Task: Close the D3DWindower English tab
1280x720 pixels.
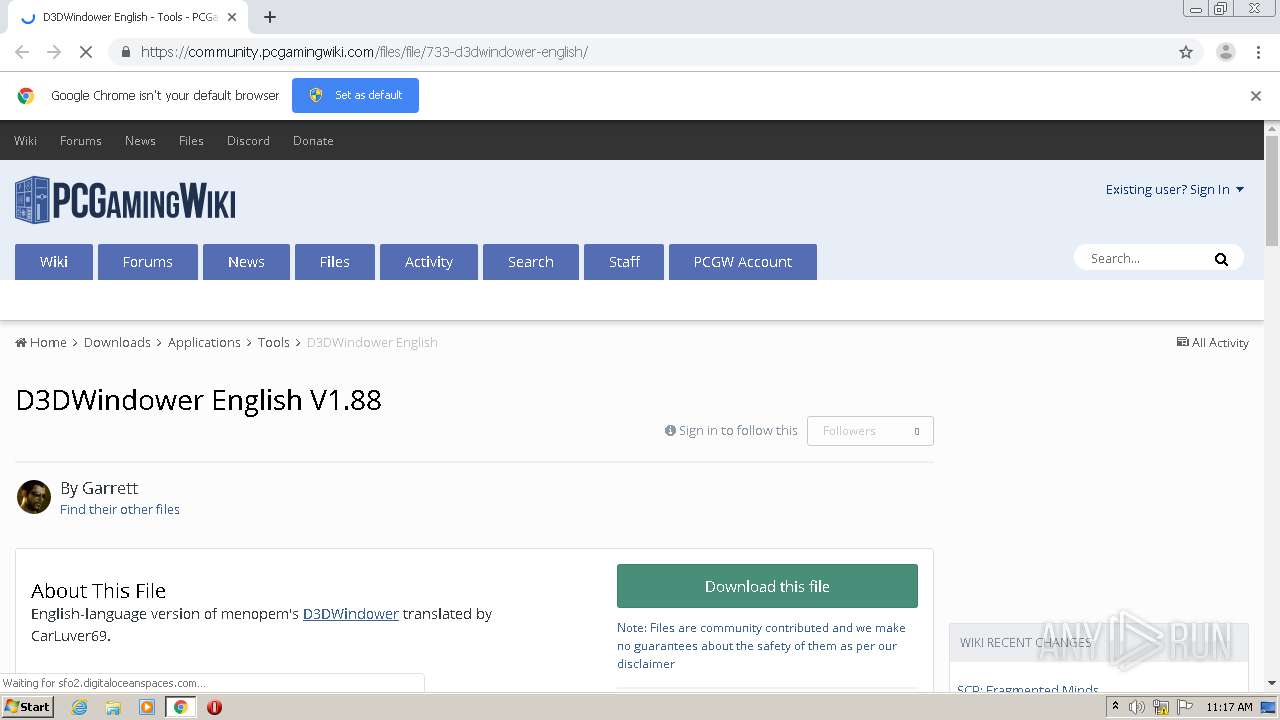Action: [x=232, y=17]
